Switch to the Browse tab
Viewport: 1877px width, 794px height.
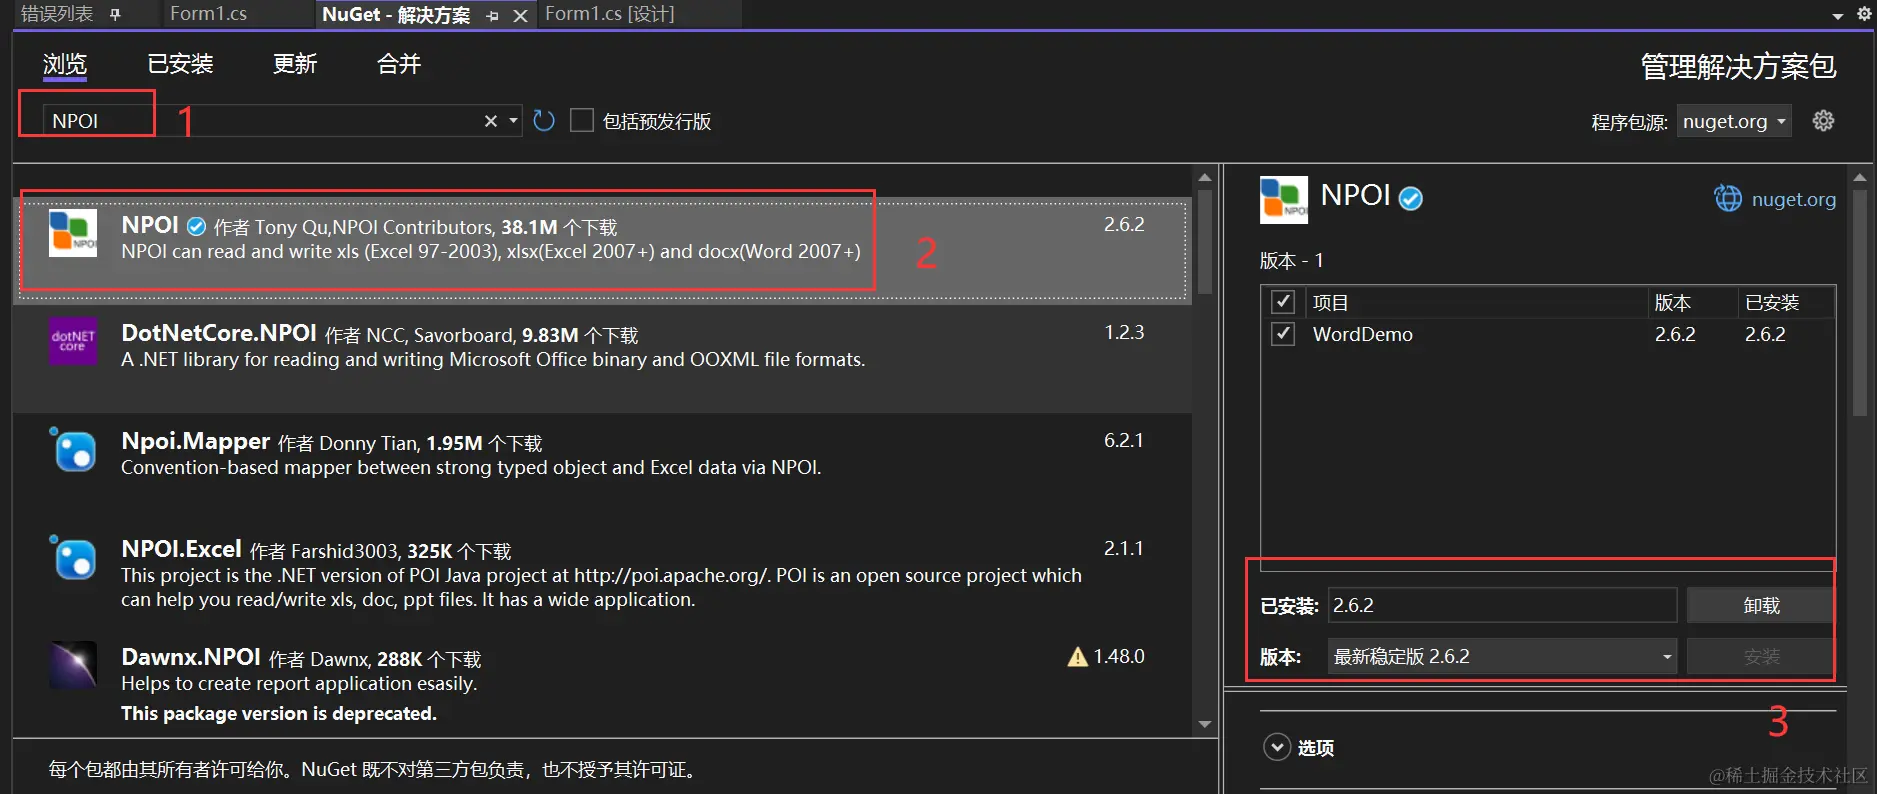coord(65,64)
